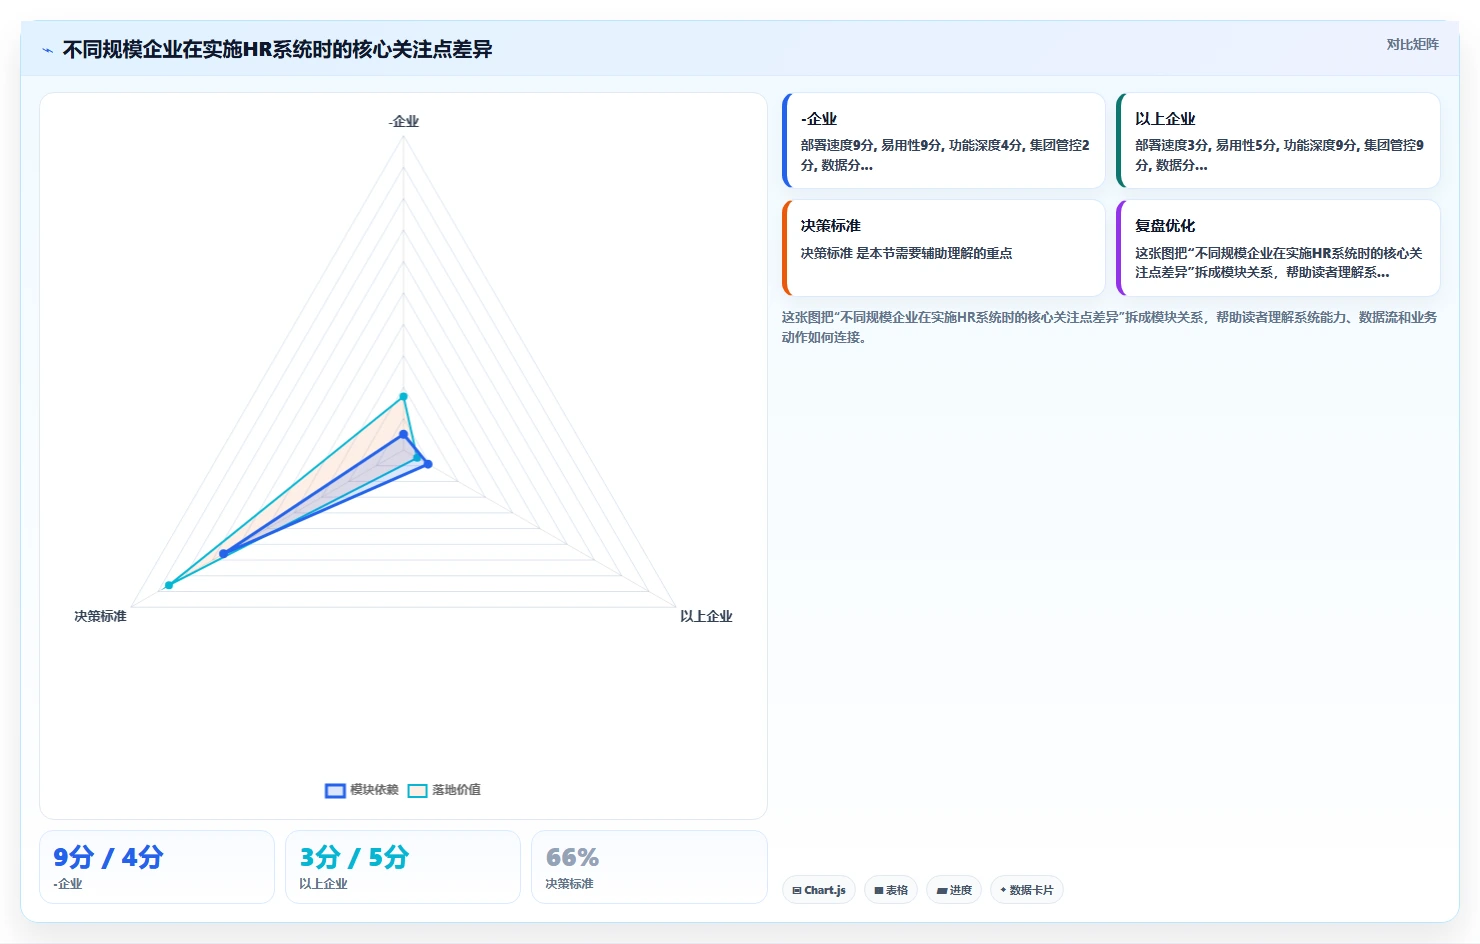This screenshot has width=1480, height=944.
Task: Click the 表格 tag chip
Action: click(891, 890)
